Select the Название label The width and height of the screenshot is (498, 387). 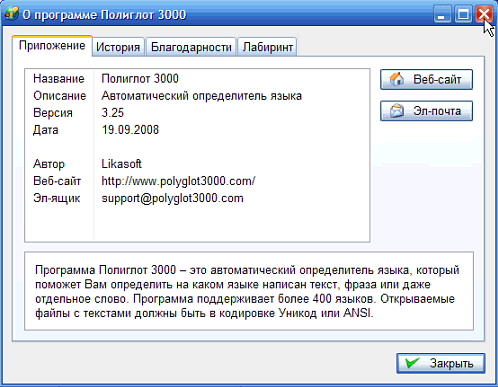coord(59,79)
